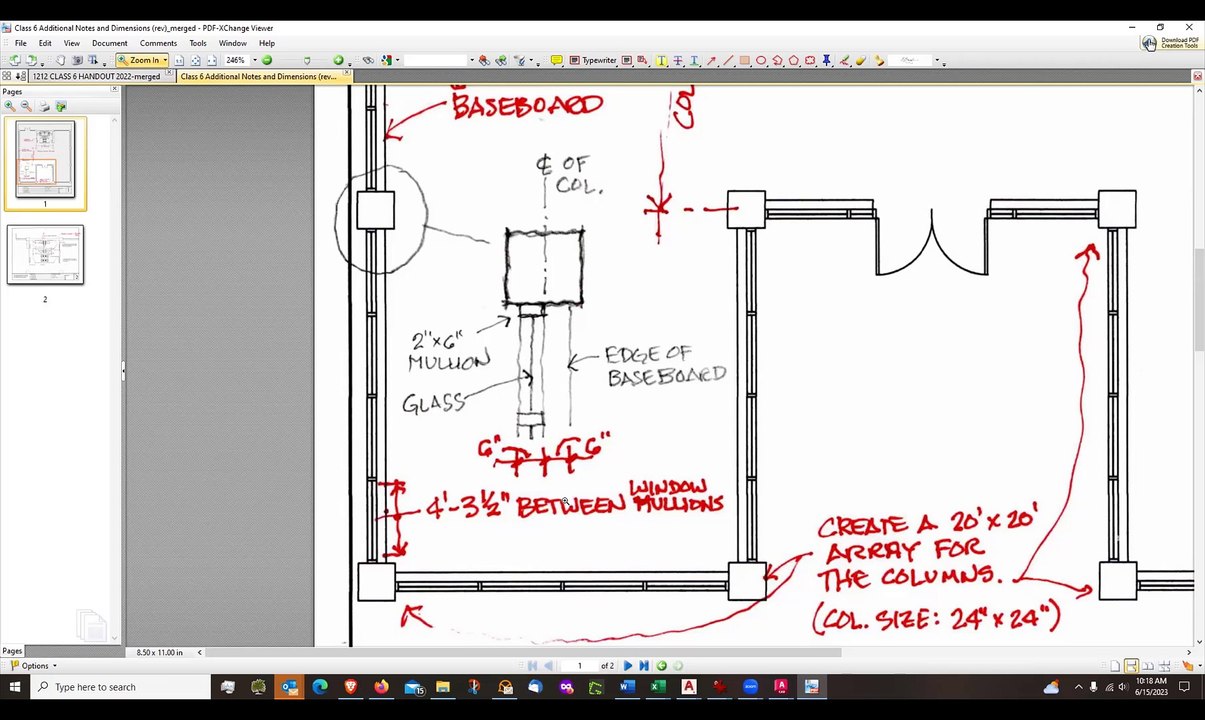Screen dimensions: 1205x720
Task: Reduce page thumbnails in Pages panel
Action: click(x=26, y=106)
